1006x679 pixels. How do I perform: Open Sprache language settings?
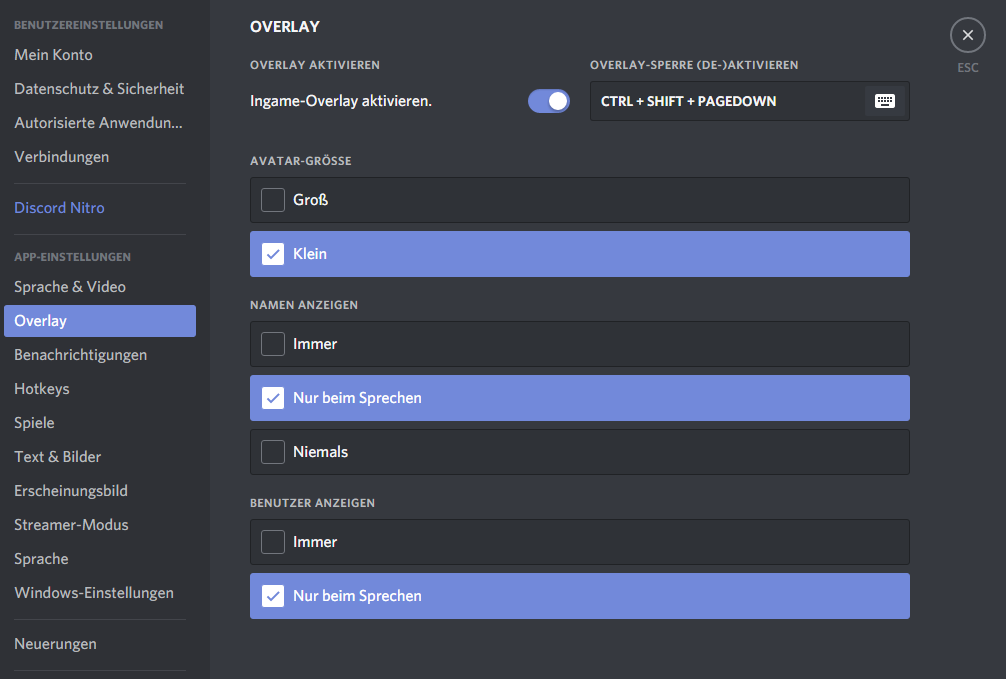tap(99, 559)
